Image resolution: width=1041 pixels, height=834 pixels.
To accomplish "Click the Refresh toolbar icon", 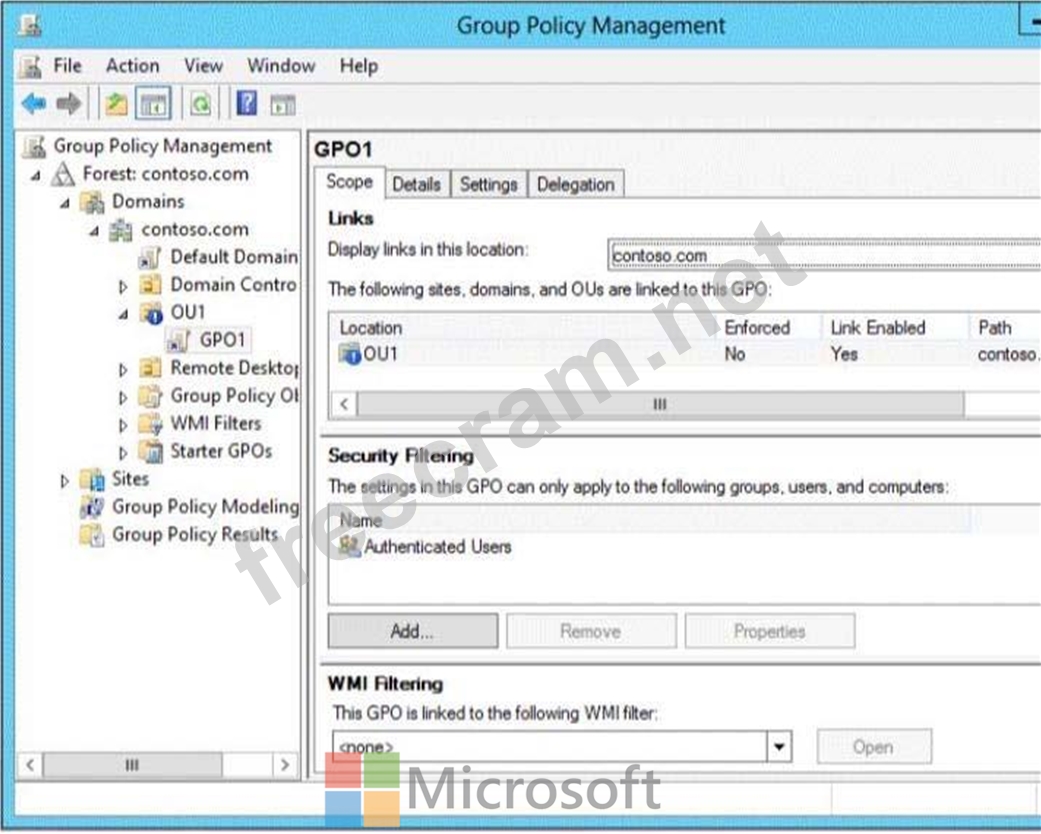I will pos(200,104).
